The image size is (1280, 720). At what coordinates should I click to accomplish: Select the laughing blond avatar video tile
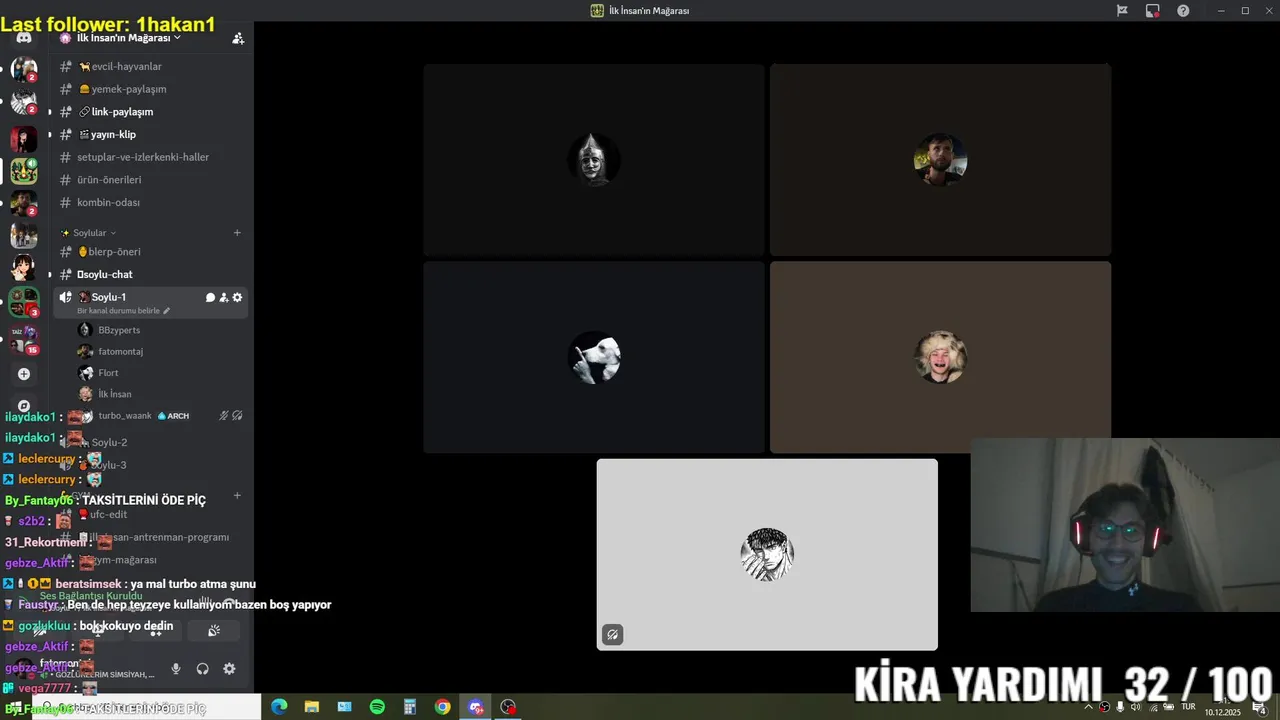[940, 357]
